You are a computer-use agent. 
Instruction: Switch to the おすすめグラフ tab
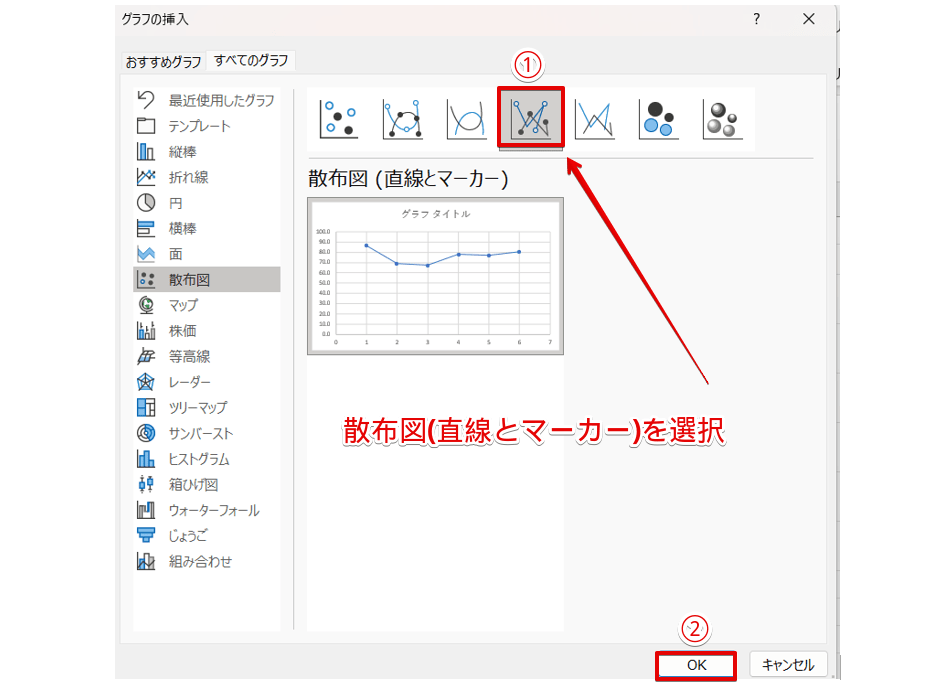(163, 62)
